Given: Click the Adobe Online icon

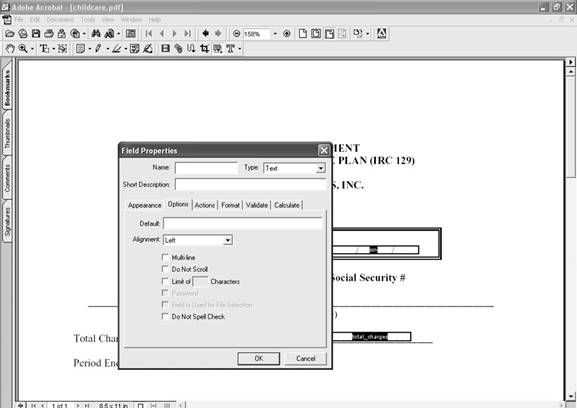Looking at the screenshot, I should 382,34.
